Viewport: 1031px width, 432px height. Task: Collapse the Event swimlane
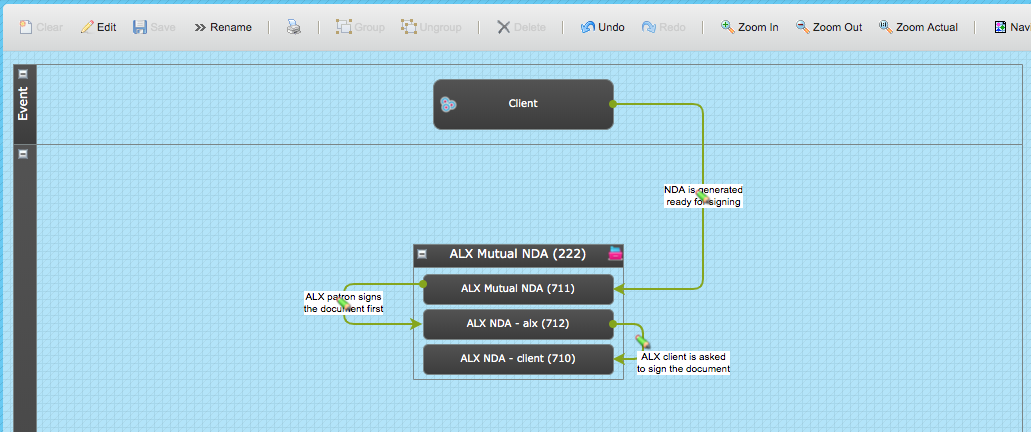pyautogui.click(x=23, y=74)
